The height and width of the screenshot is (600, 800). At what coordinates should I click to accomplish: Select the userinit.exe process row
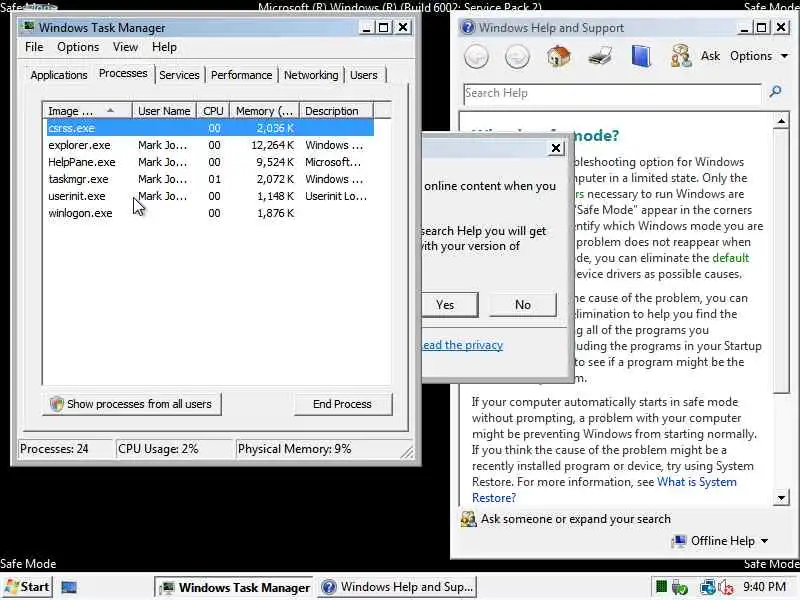point(210,196)
